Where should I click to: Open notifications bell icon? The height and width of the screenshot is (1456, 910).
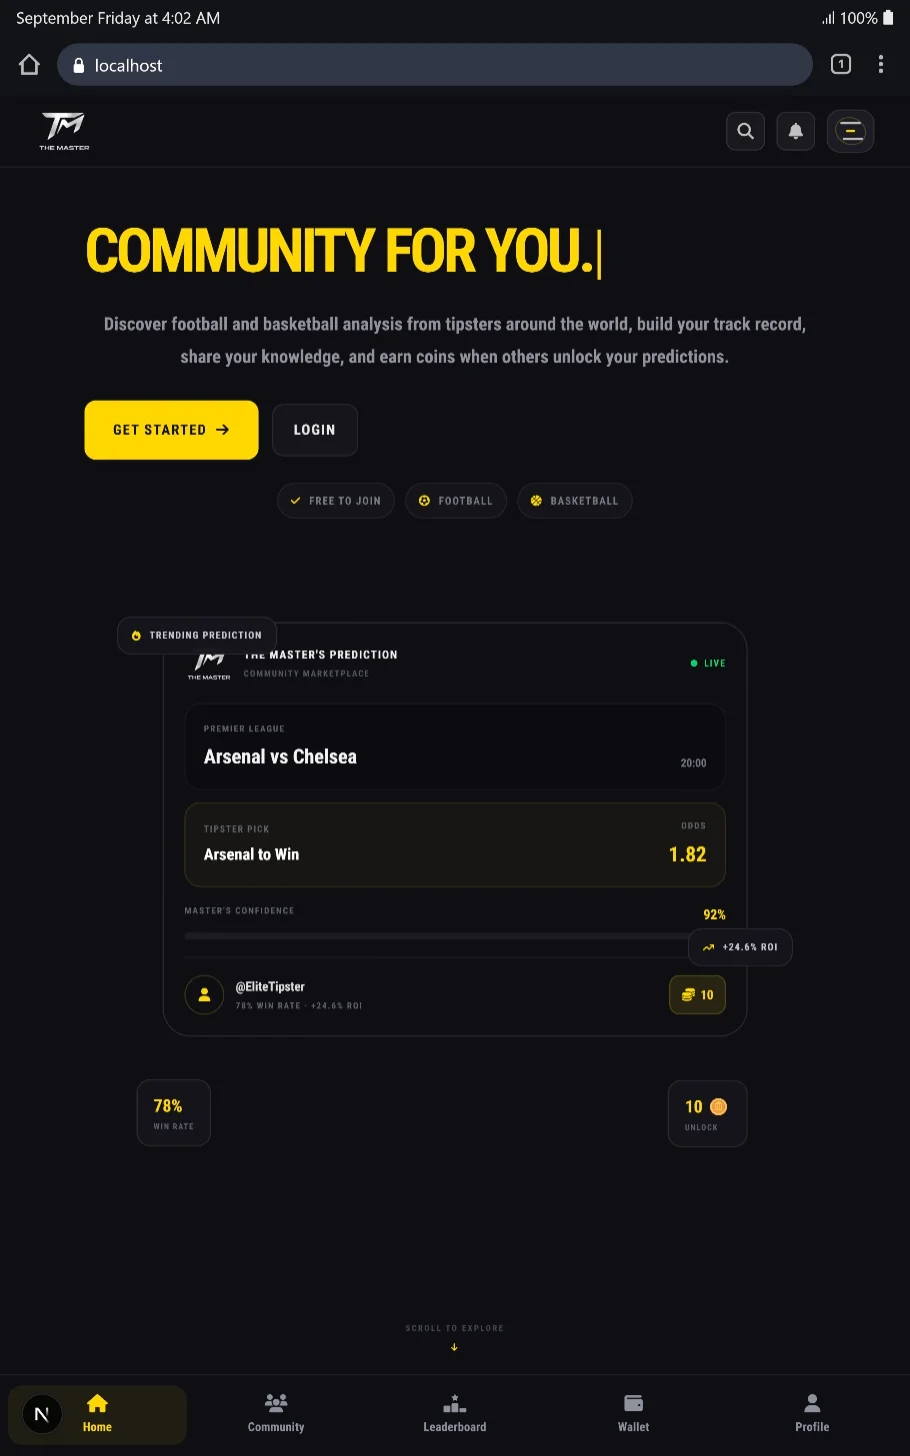[796, 131]
